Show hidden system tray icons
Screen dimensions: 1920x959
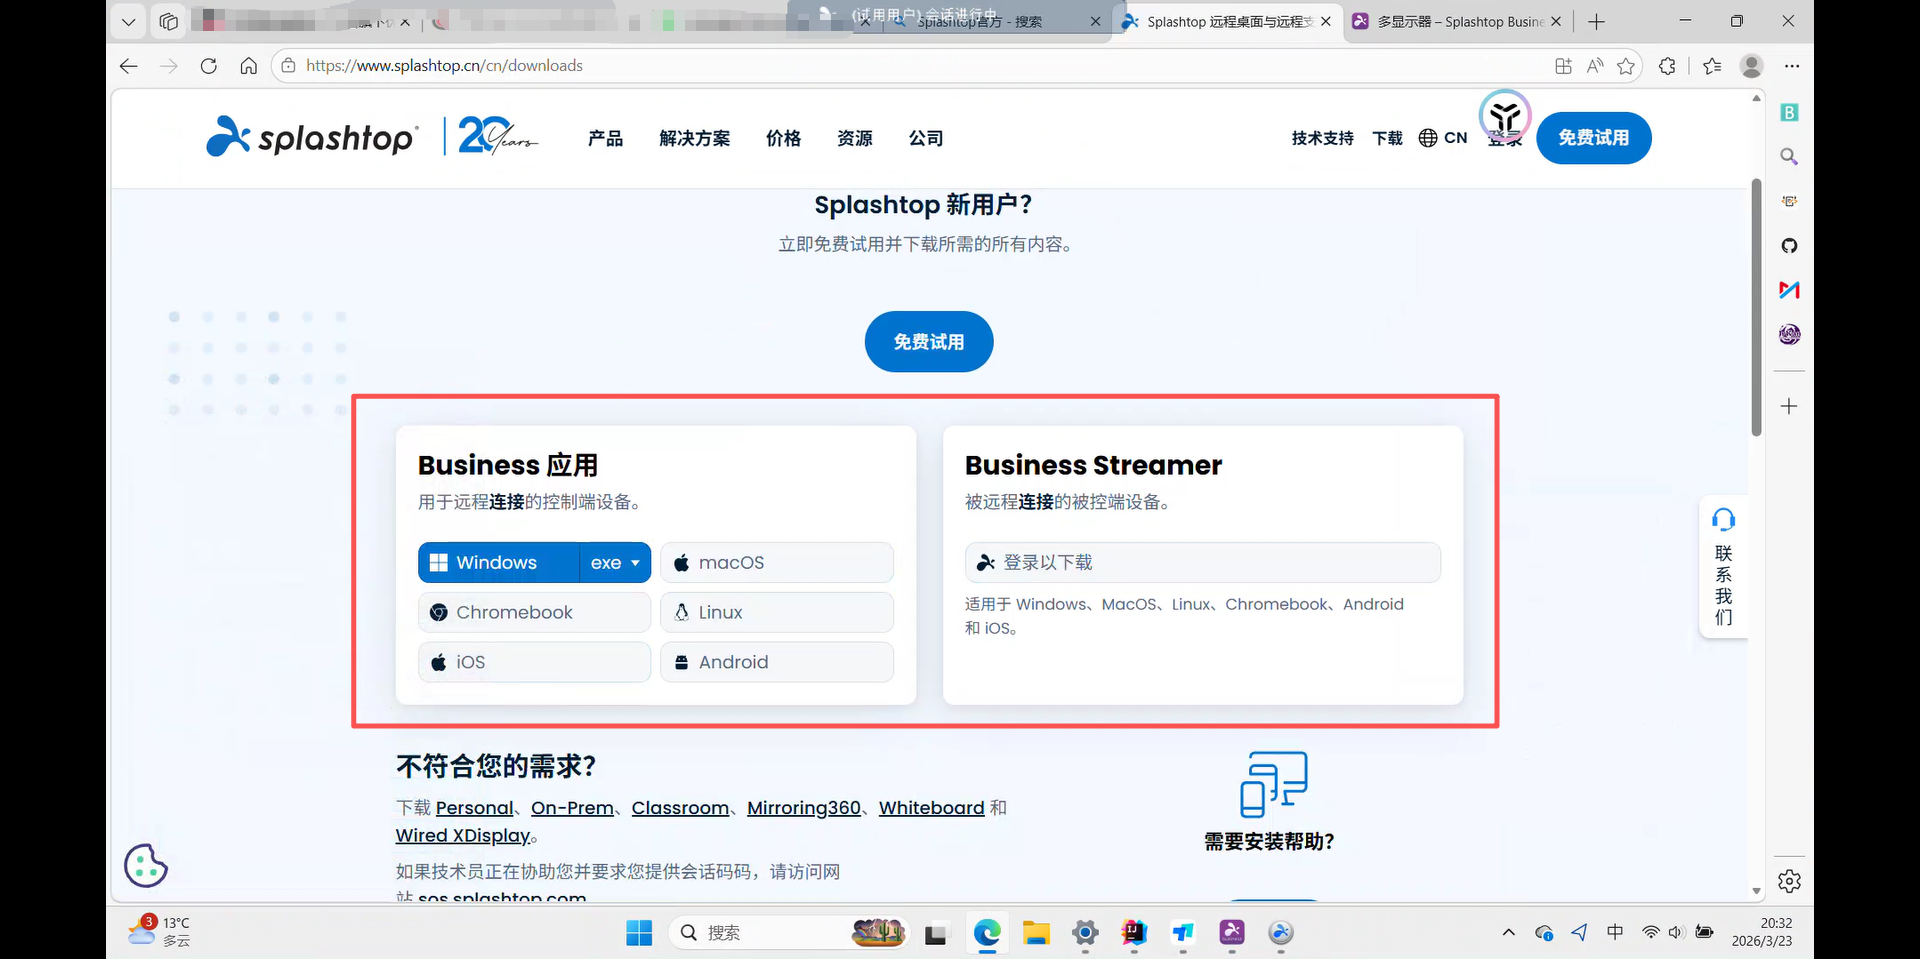(x=1508, y=933)
